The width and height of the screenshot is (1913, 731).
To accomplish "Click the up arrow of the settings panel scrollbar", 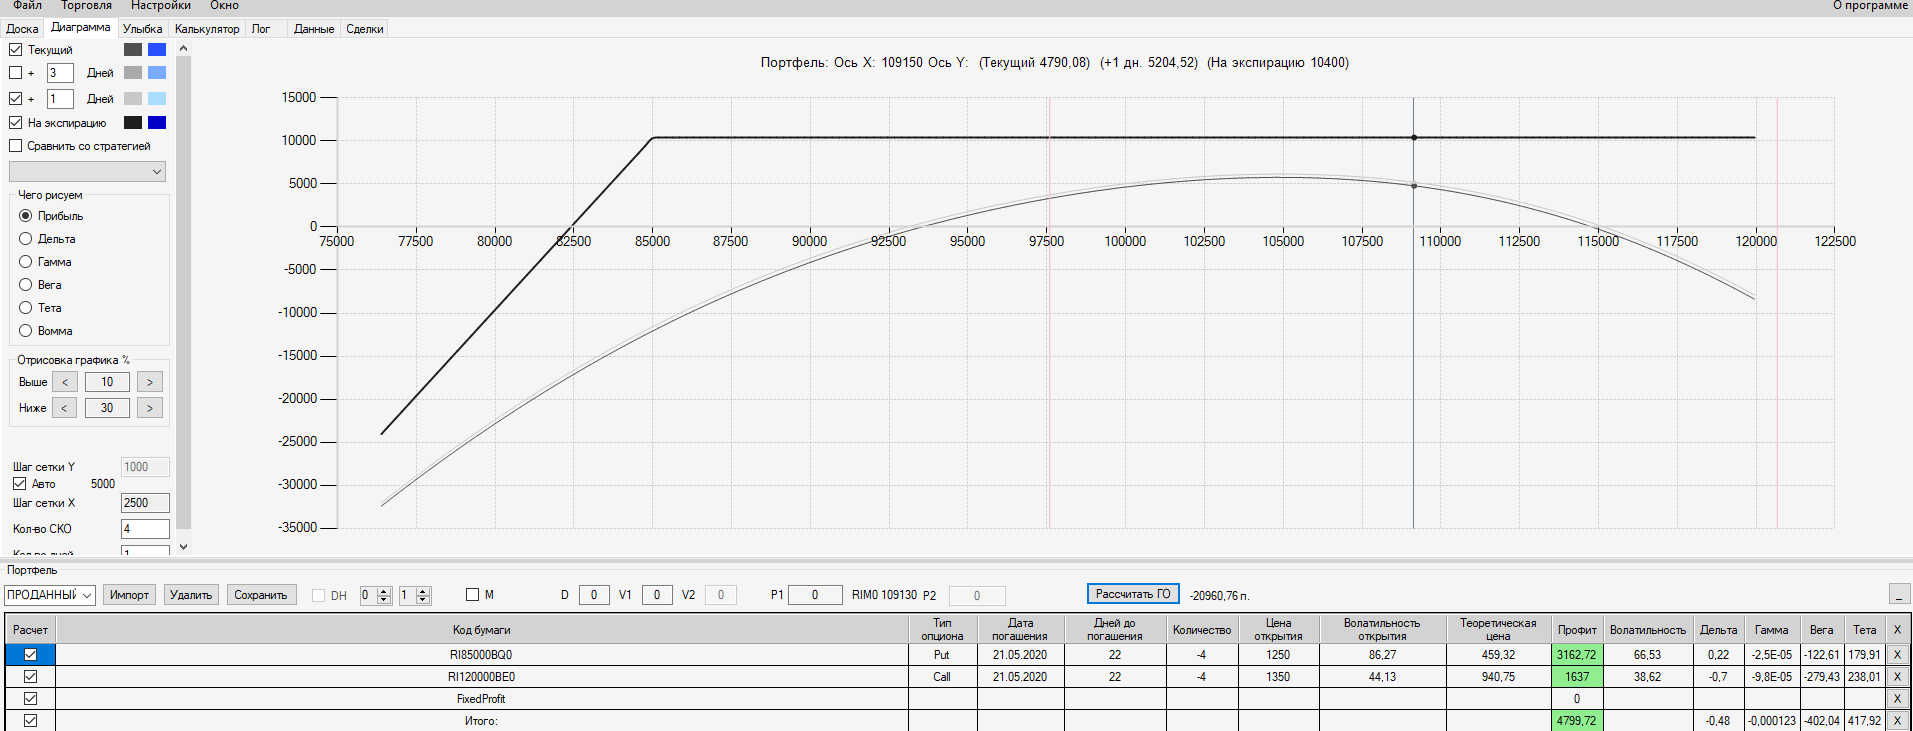I will pos(183,48).
